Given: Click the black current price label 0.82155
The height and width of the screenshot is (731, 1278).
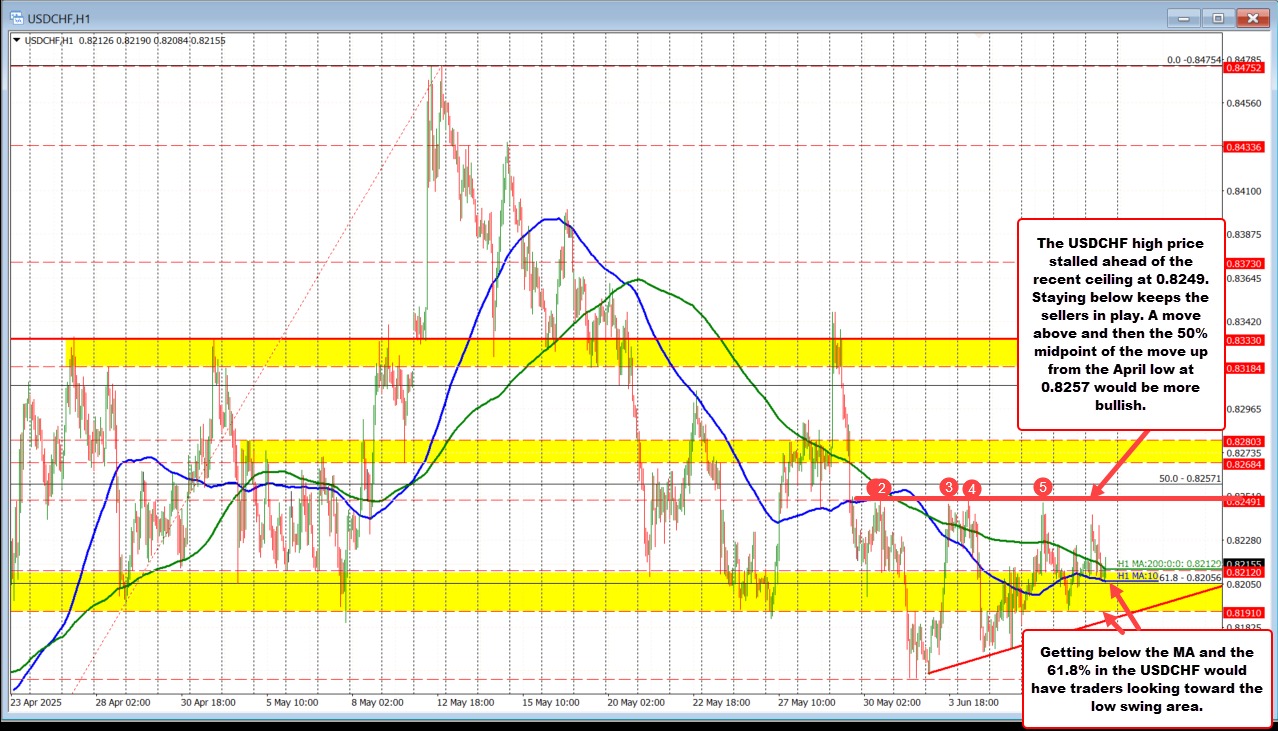Looking at the screenshot, I should 1244,564.
